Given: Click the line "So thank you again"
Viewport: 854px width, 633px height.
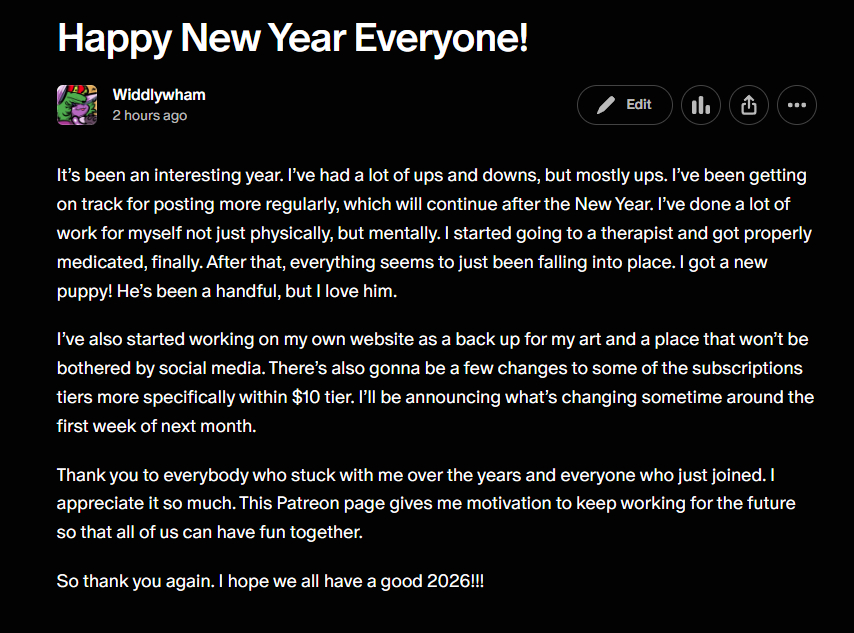Looking at the screenshot, I should click(x=270, y=581).
